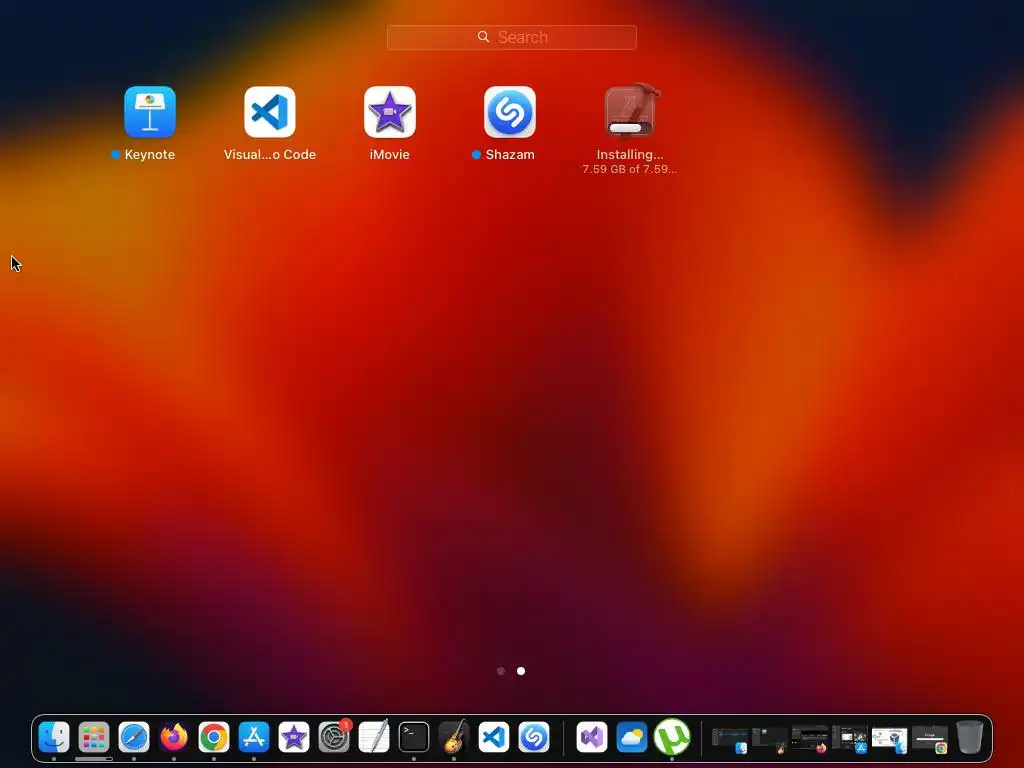The image size is (1024, 768).
Task: Launch Shazam from the Launchpad grid
Action: click(x=510, y=112)
